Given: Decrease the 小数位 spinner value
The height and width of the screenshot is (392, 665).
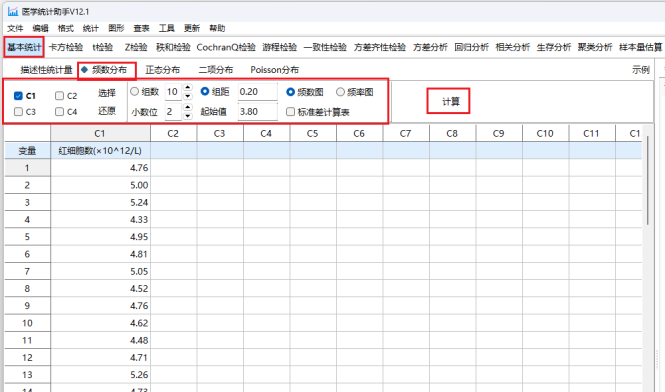Looking at the screenshot, I should (188, 116).
